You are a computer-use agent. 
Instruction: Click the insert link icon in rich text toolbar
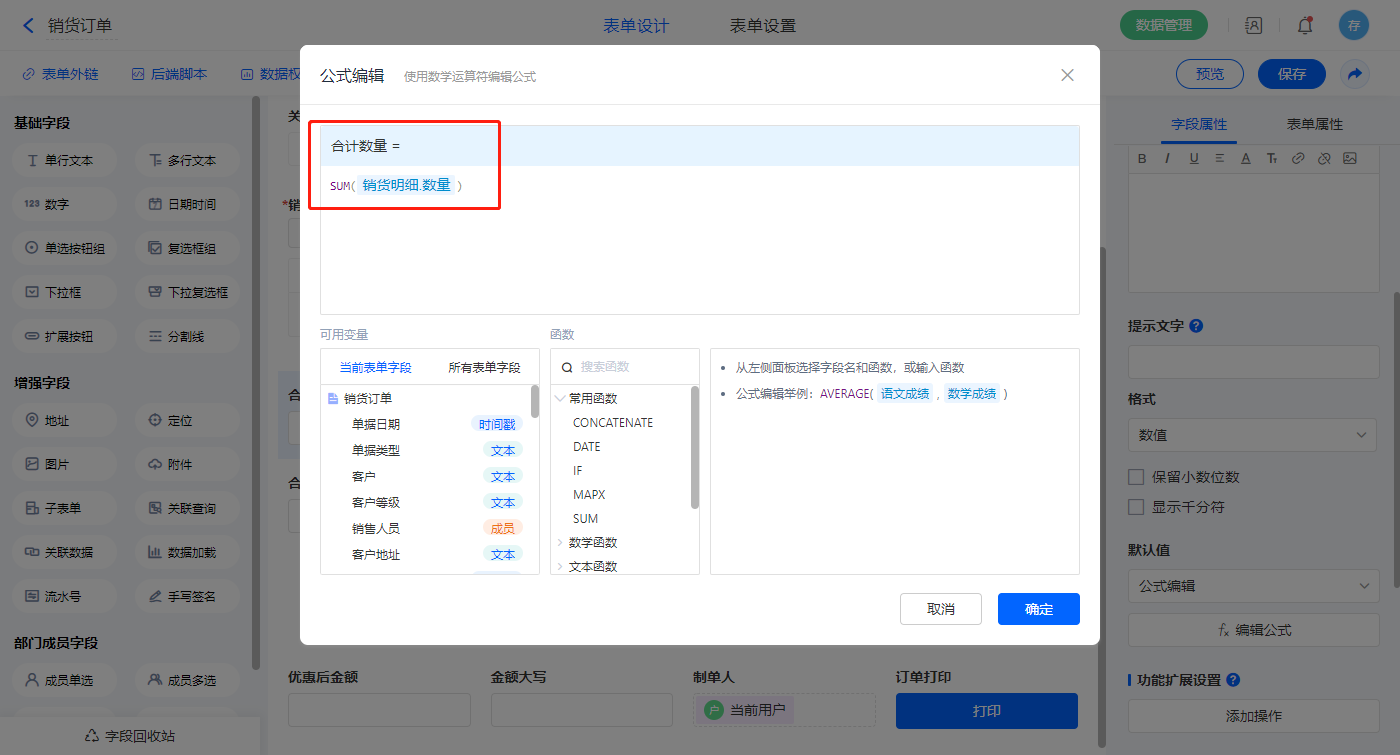coord(1298,158)
